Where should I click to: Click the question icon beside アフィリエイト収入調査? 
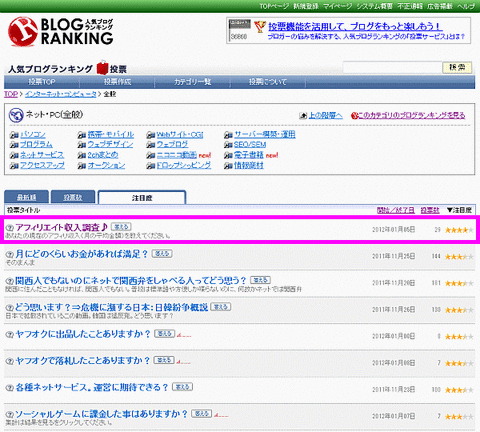click(x=10, y=228)
